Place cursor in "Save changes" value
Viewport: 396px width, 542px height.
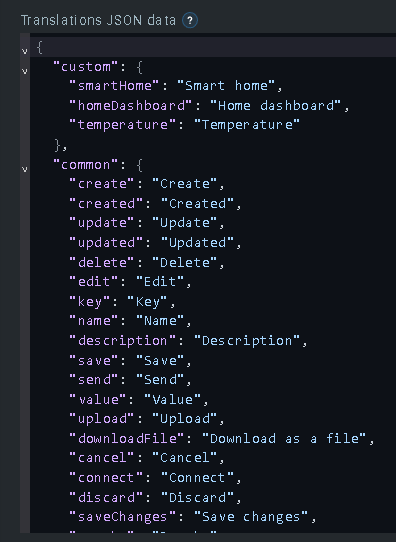[251, 517]
